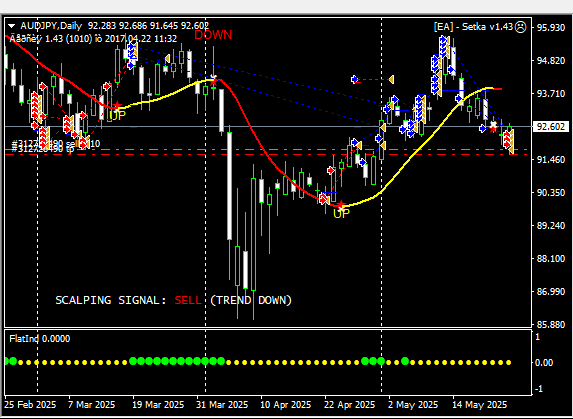Click the (TREND DOWN) text
The image size is (573, 419).
tap(251, 300)
